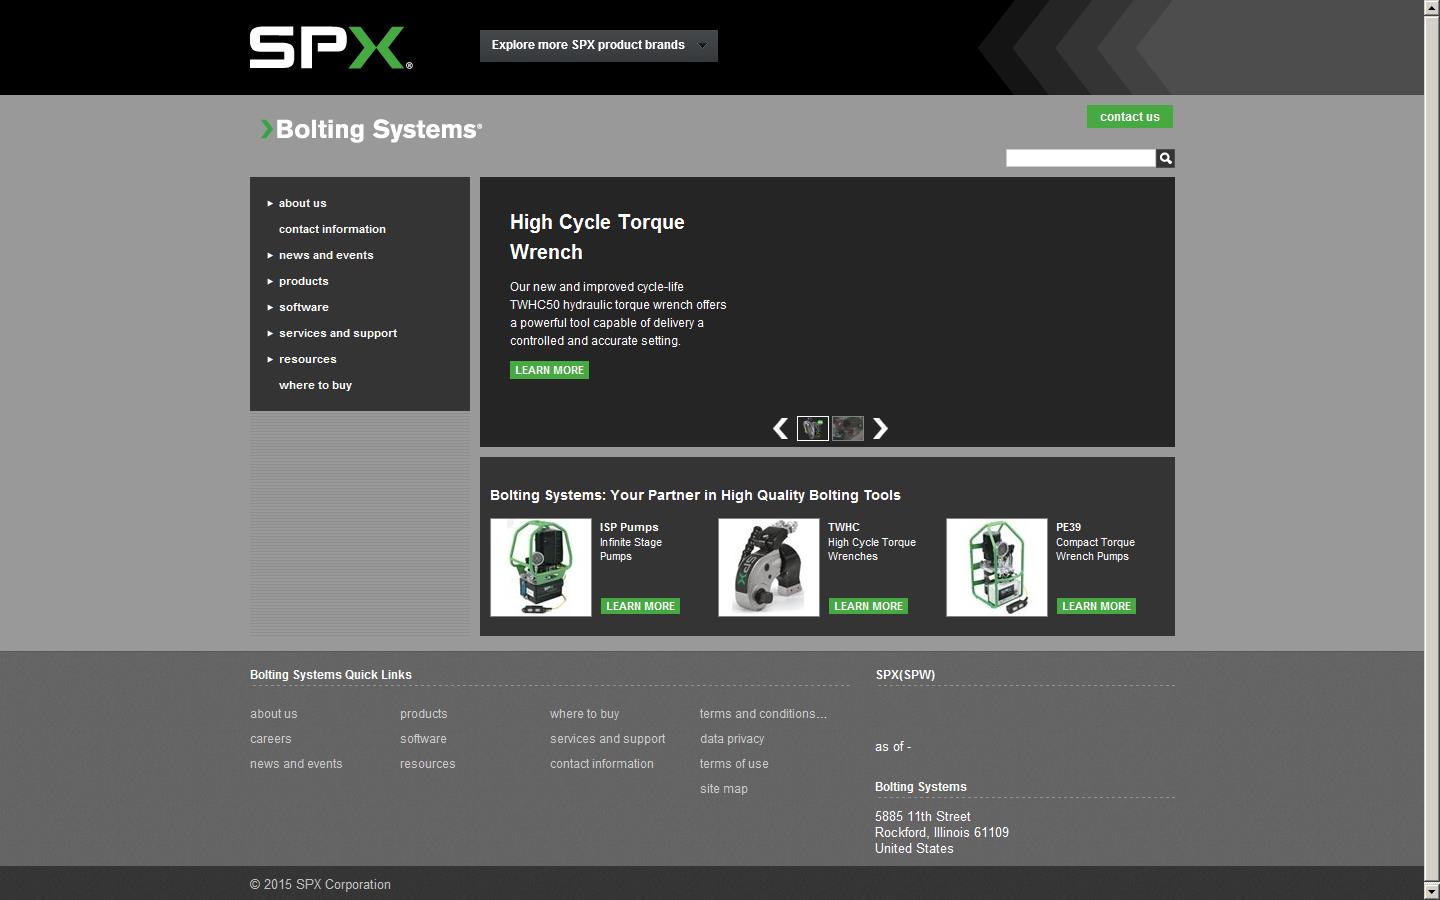Advance to next carousel slide arrow
The height and width of the screenshot is (900, 1440).
(x=880, y=428)
